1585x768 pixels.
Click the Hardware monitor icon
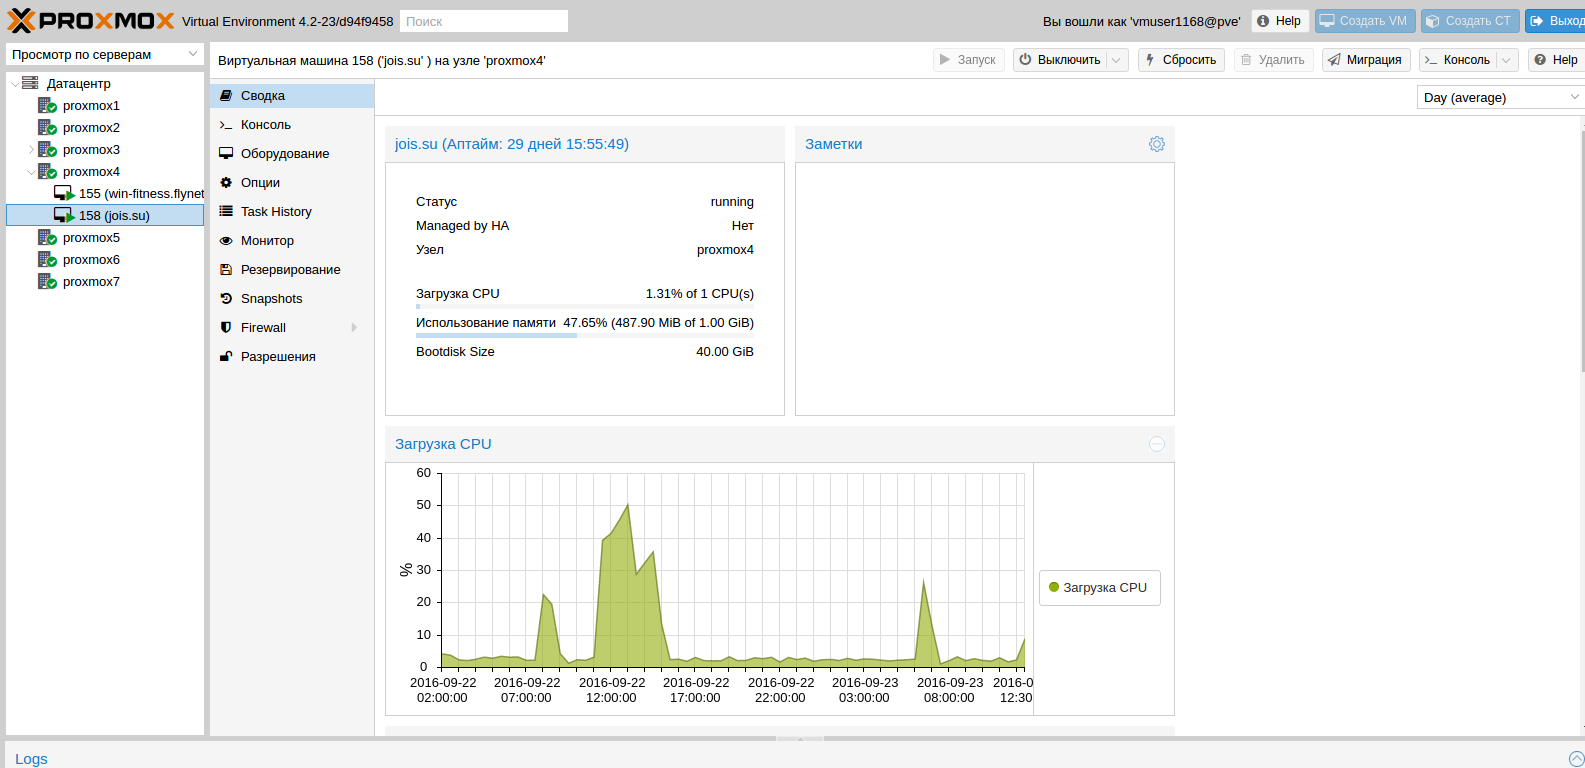click(x=226, y=154)
